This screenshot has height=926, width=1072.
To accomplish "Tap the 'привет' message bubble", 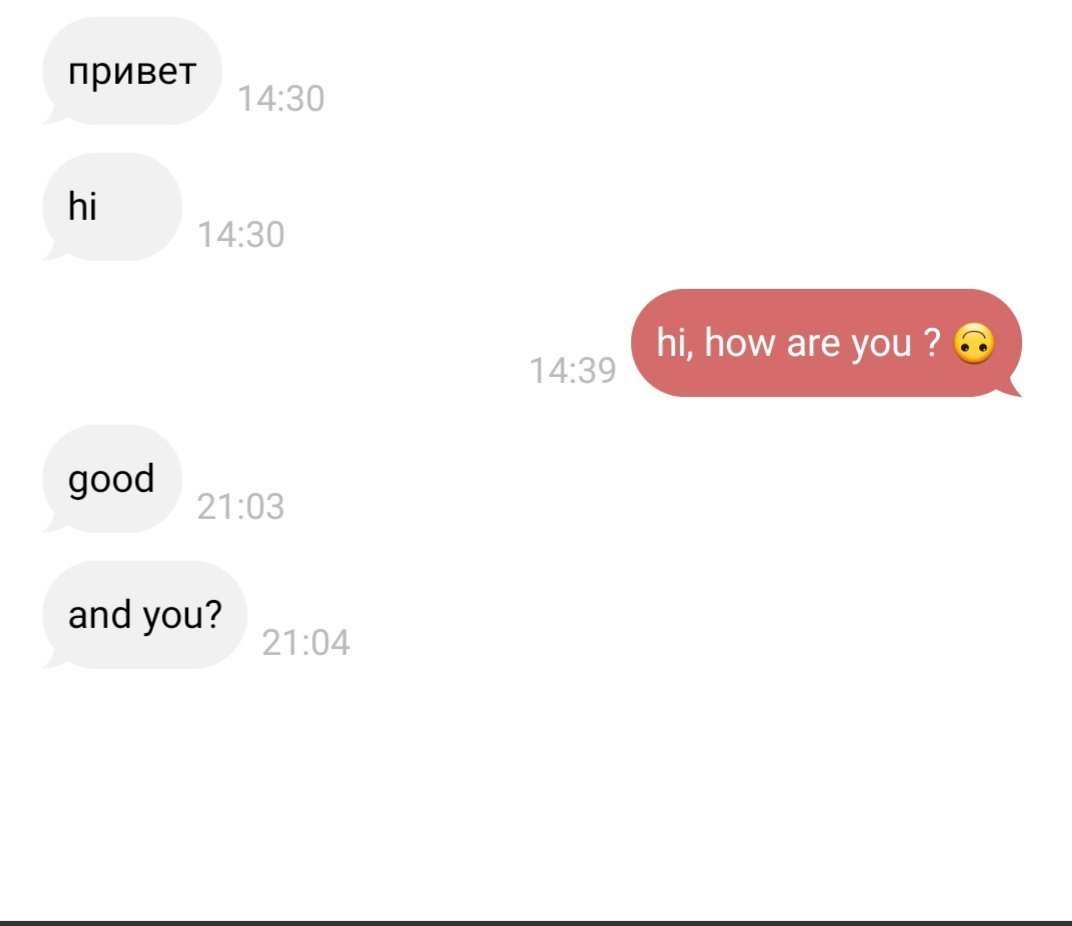I will [132, 70].
